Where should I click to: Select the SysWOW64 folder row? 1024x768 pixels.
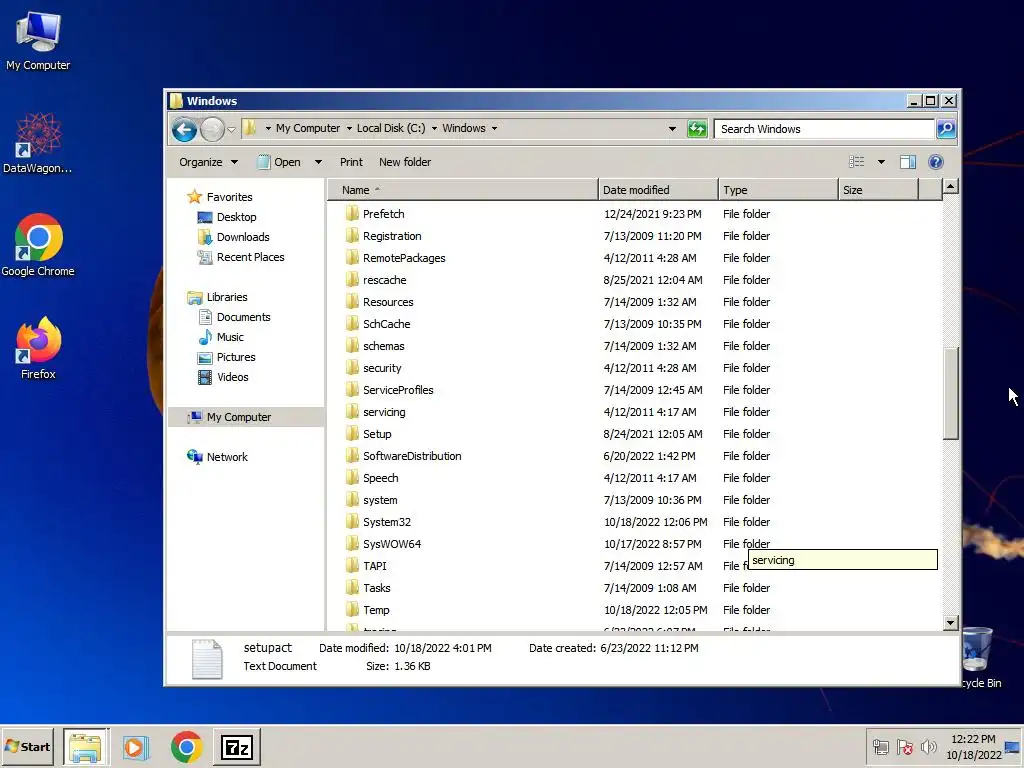(x=635, y=544)
